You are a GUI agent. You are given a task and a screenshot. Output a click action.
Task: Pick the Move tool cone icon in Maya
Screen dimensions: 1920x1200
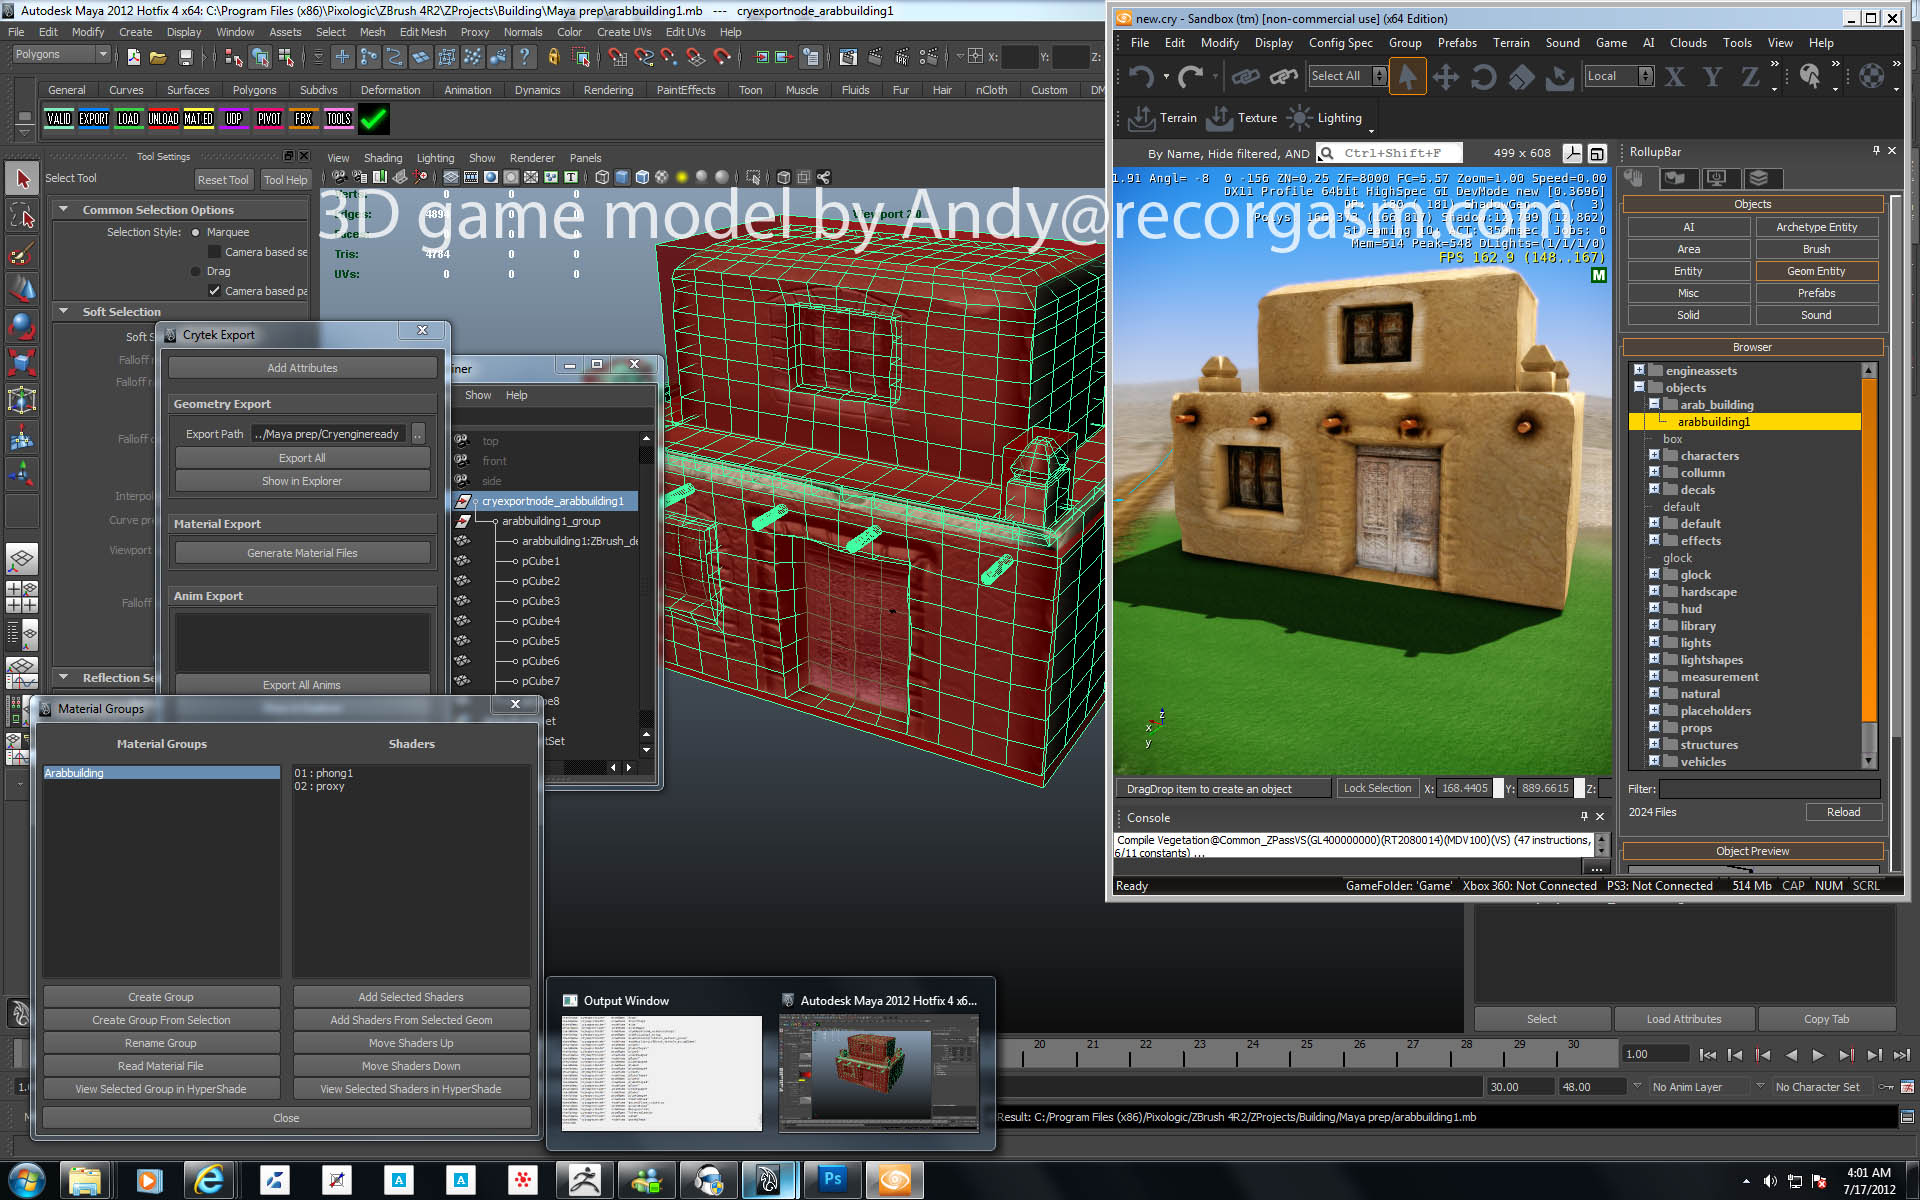coord(22,289)
